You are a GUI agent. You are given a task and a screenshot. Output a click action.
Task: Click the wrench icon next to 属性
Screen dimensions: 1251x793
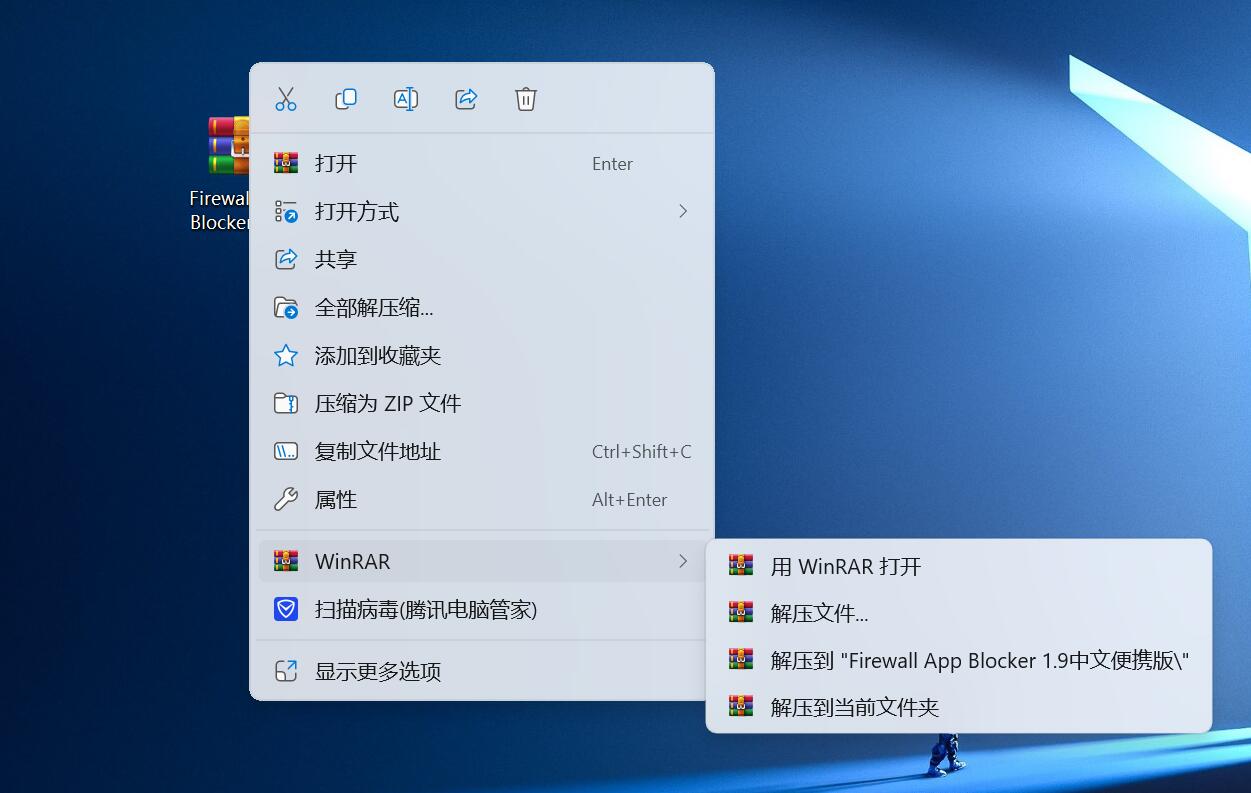(286, 500)
